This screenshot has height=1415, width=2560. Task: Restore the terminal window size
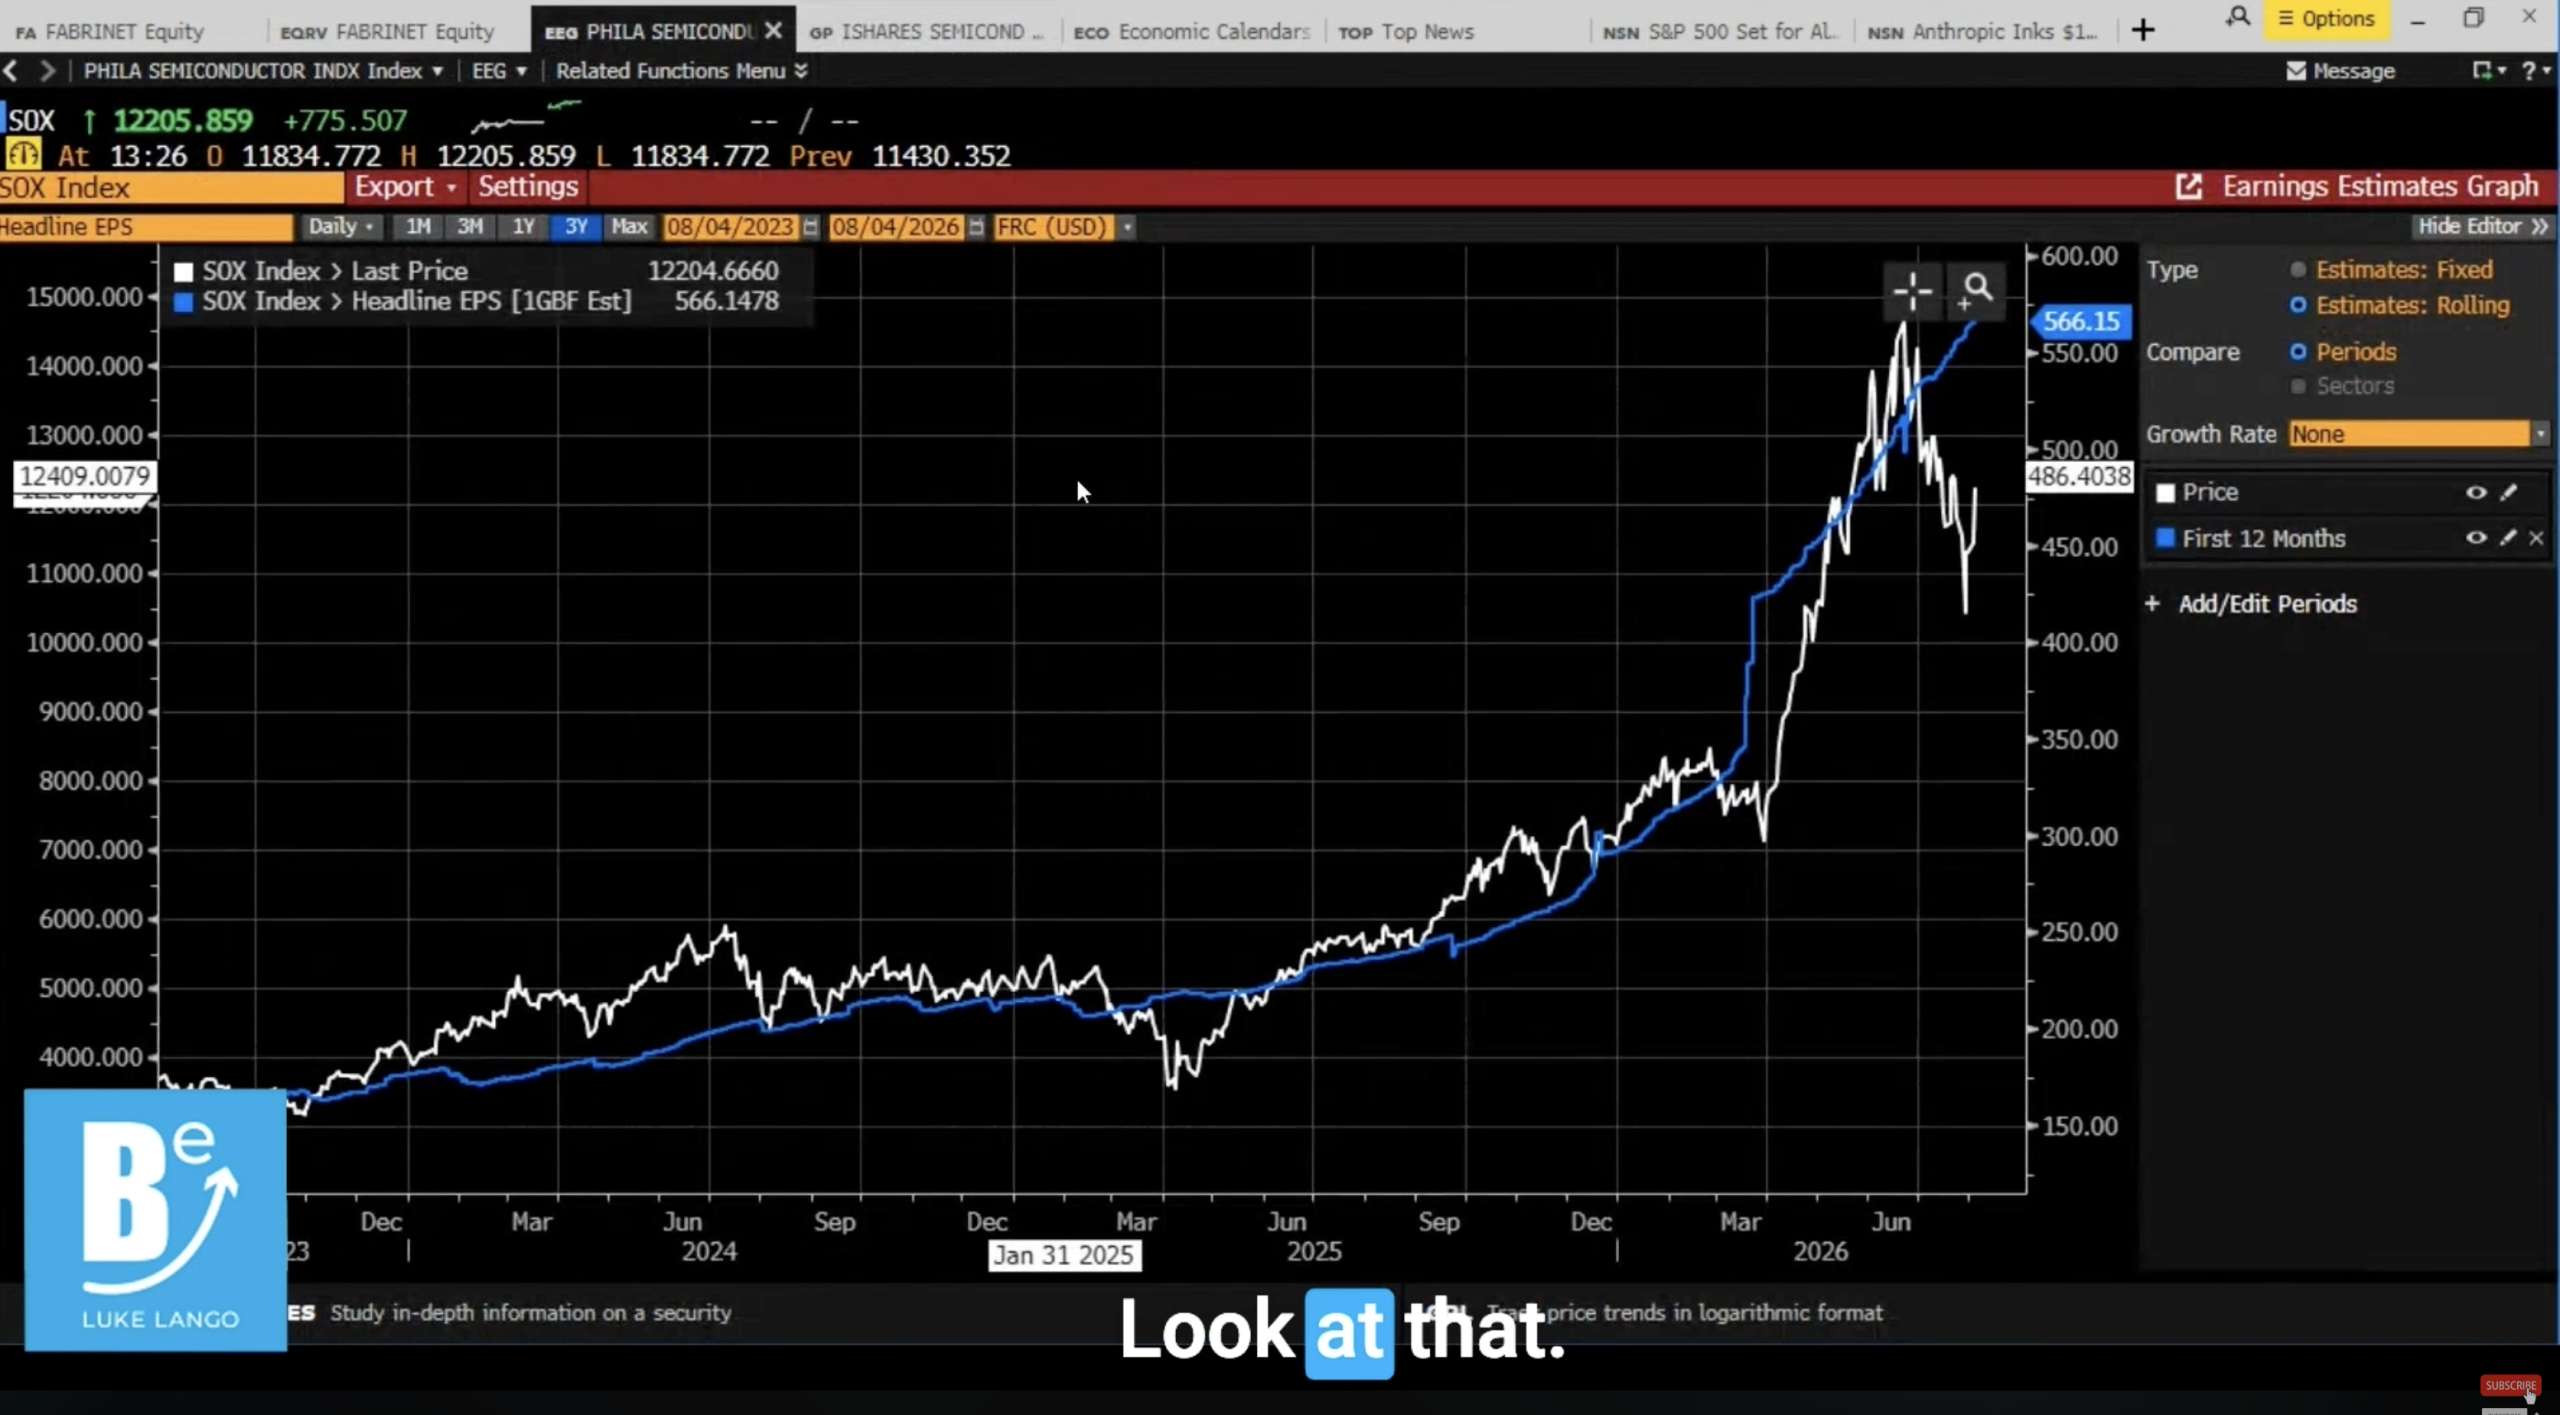pyautogui.click(x=2473, y=18)
